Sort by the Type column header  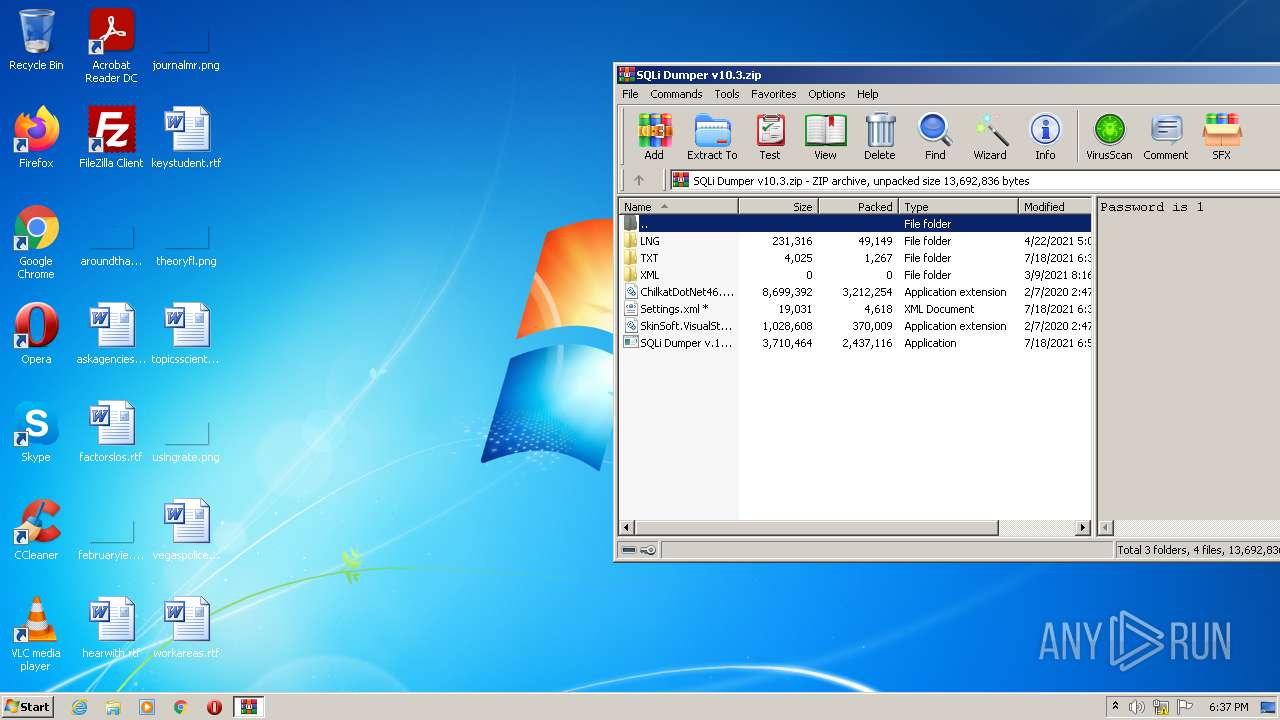[x=959, y=207]
